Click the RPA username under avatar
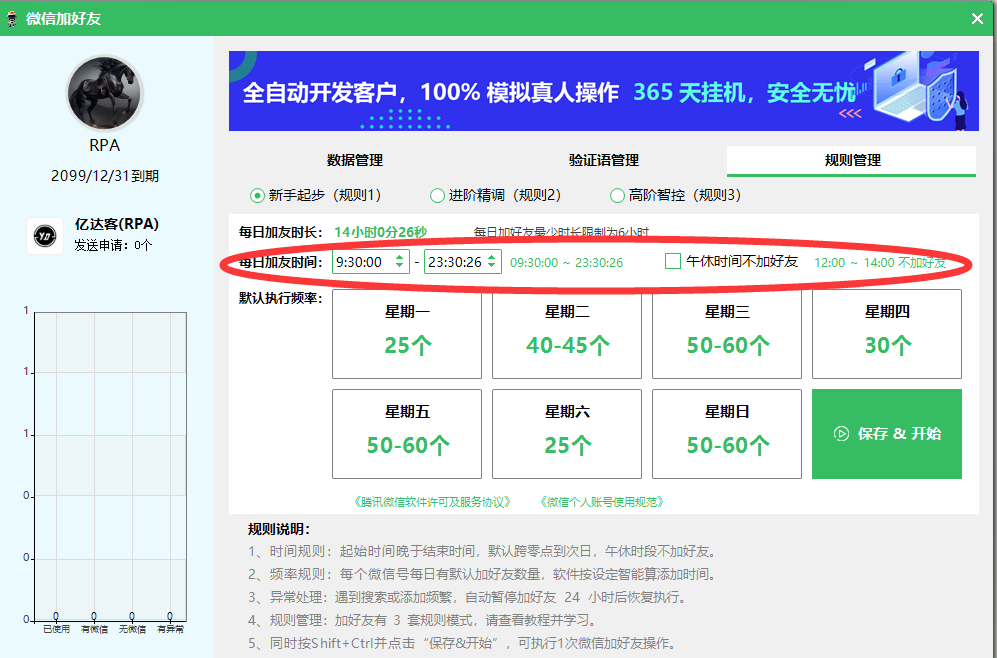This screenshot has height=658, width=997. (105, 146)
